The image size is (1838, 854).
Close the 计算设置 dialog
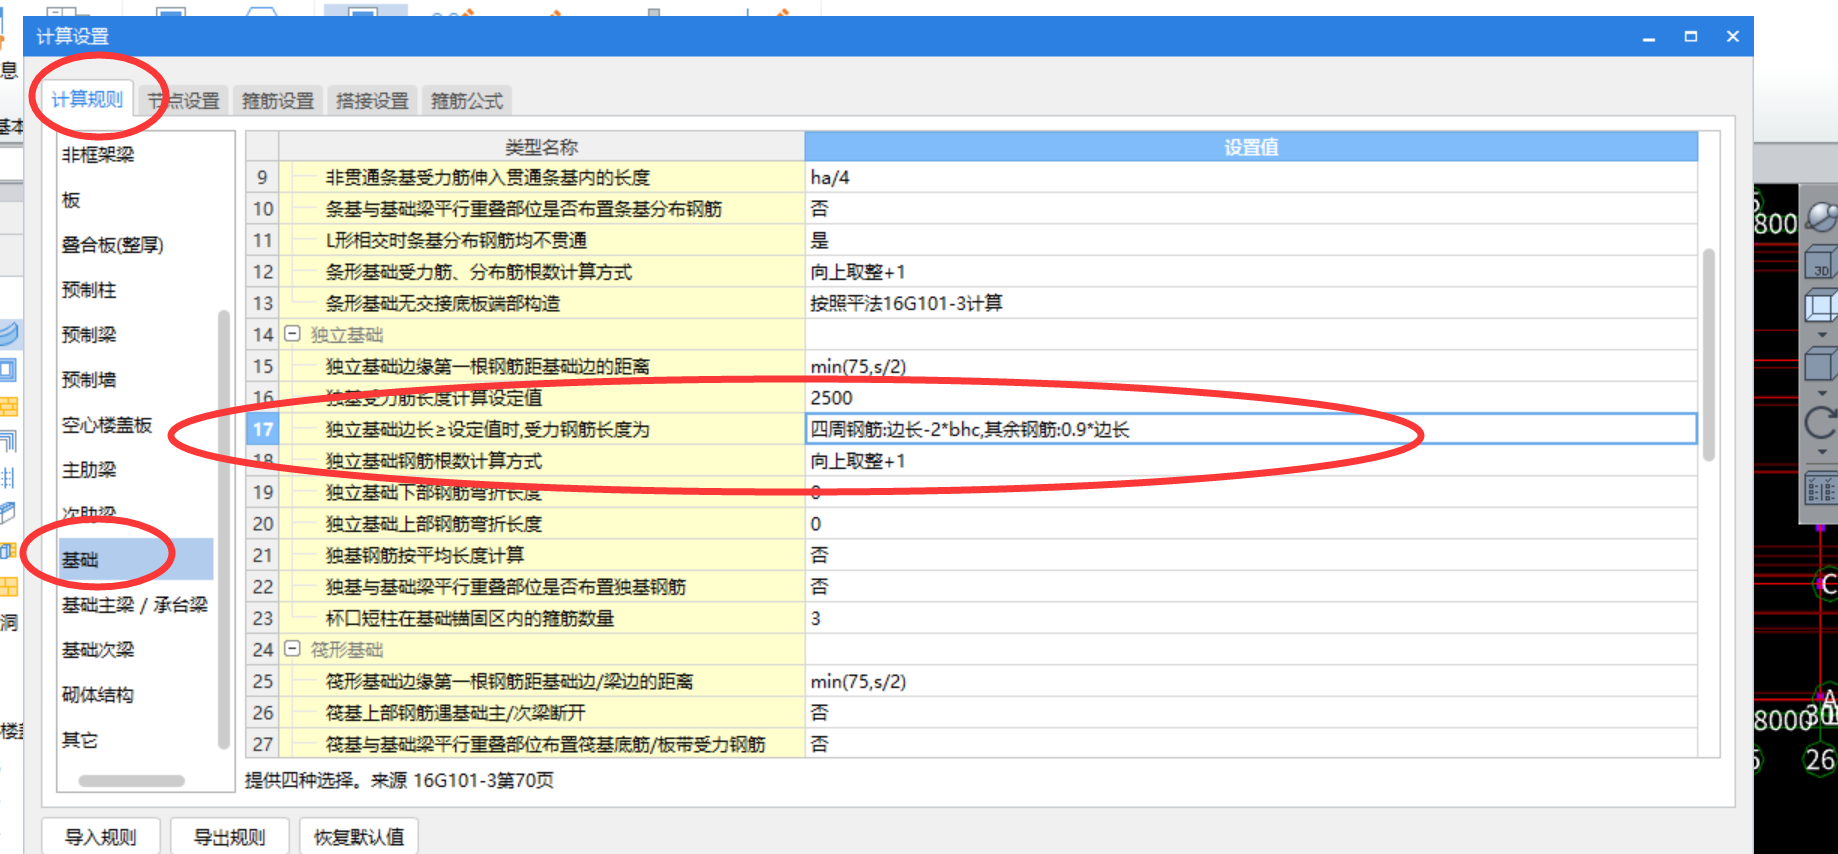point(1733,36)
